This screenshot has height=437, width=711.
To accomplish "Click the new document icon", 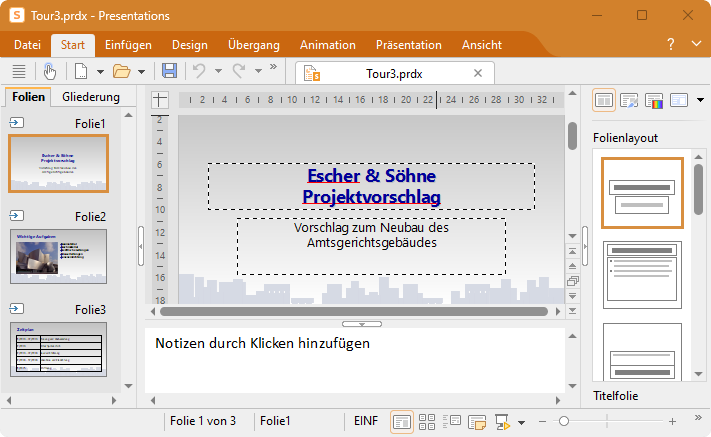I will [x=81, y=71].
